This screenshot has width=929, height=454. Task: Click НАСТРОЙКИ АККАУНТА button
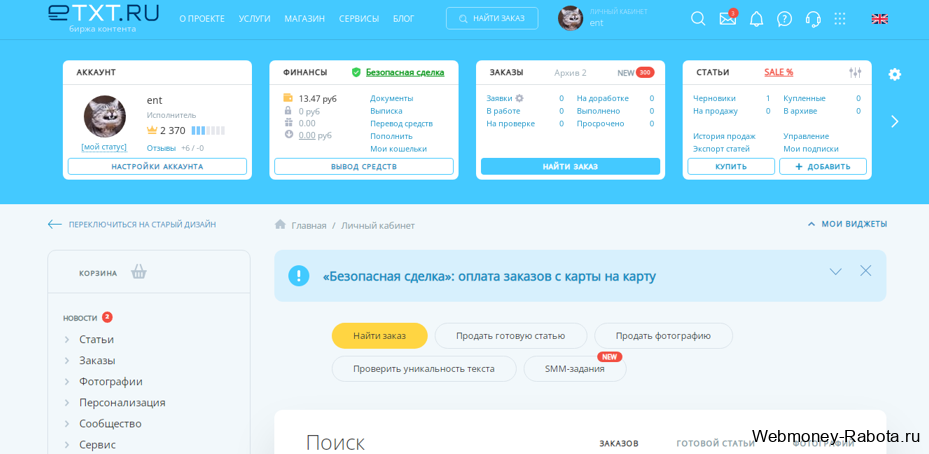pos(157,167)
